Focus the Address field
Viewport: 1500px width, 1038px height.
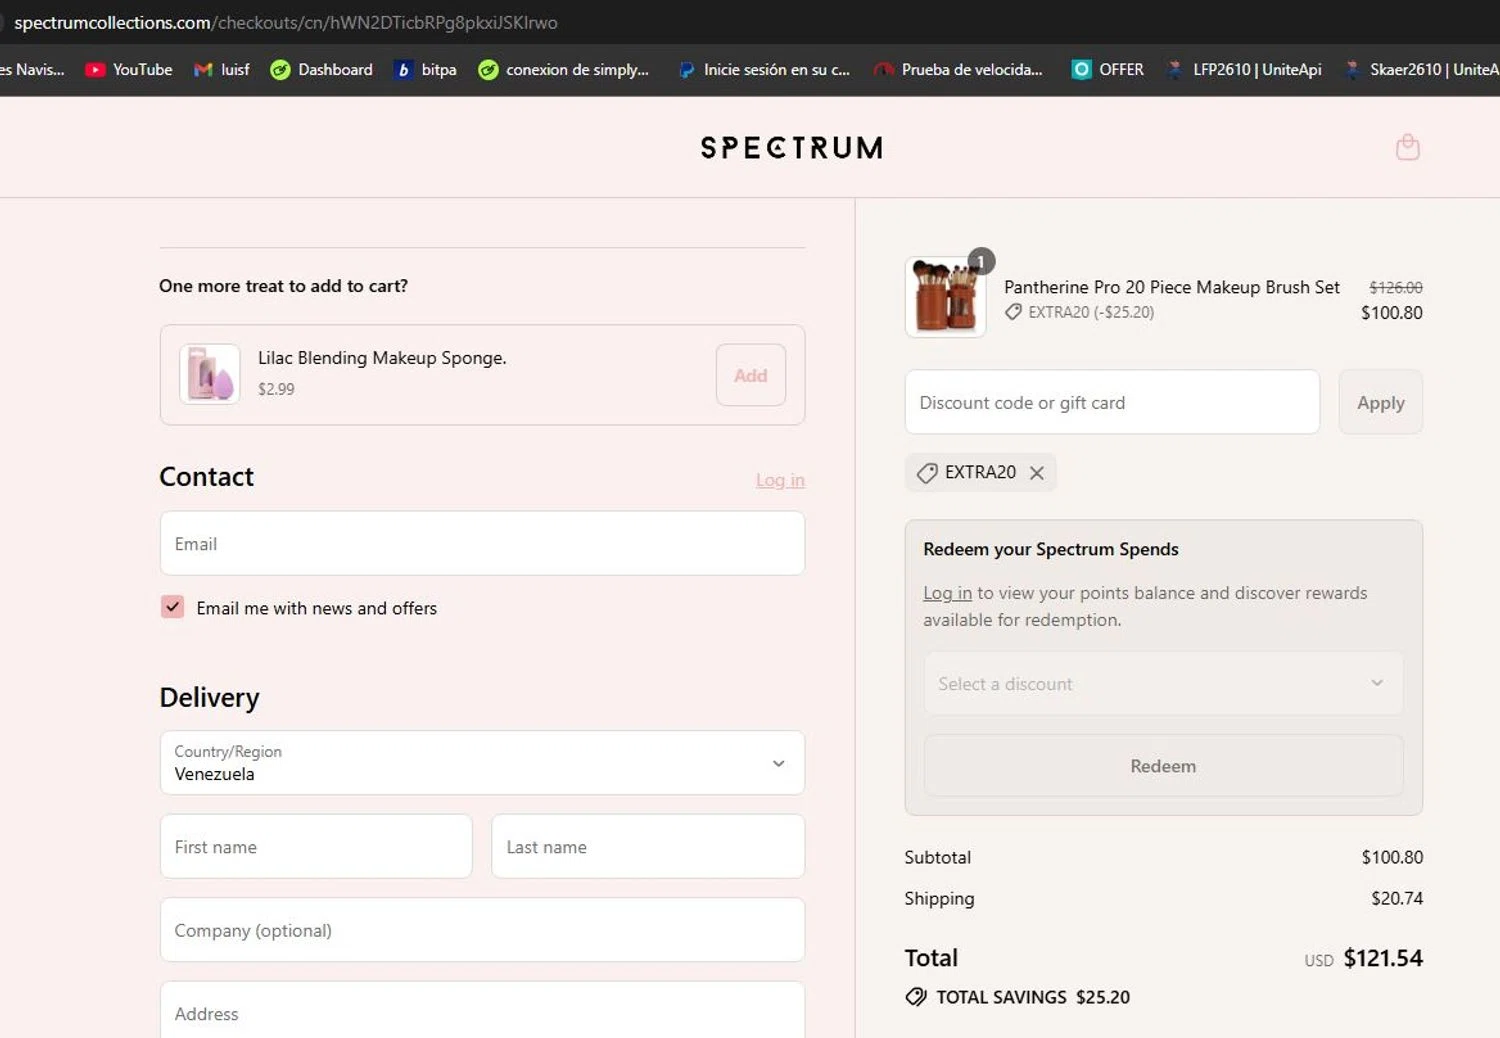(482, 1010)
